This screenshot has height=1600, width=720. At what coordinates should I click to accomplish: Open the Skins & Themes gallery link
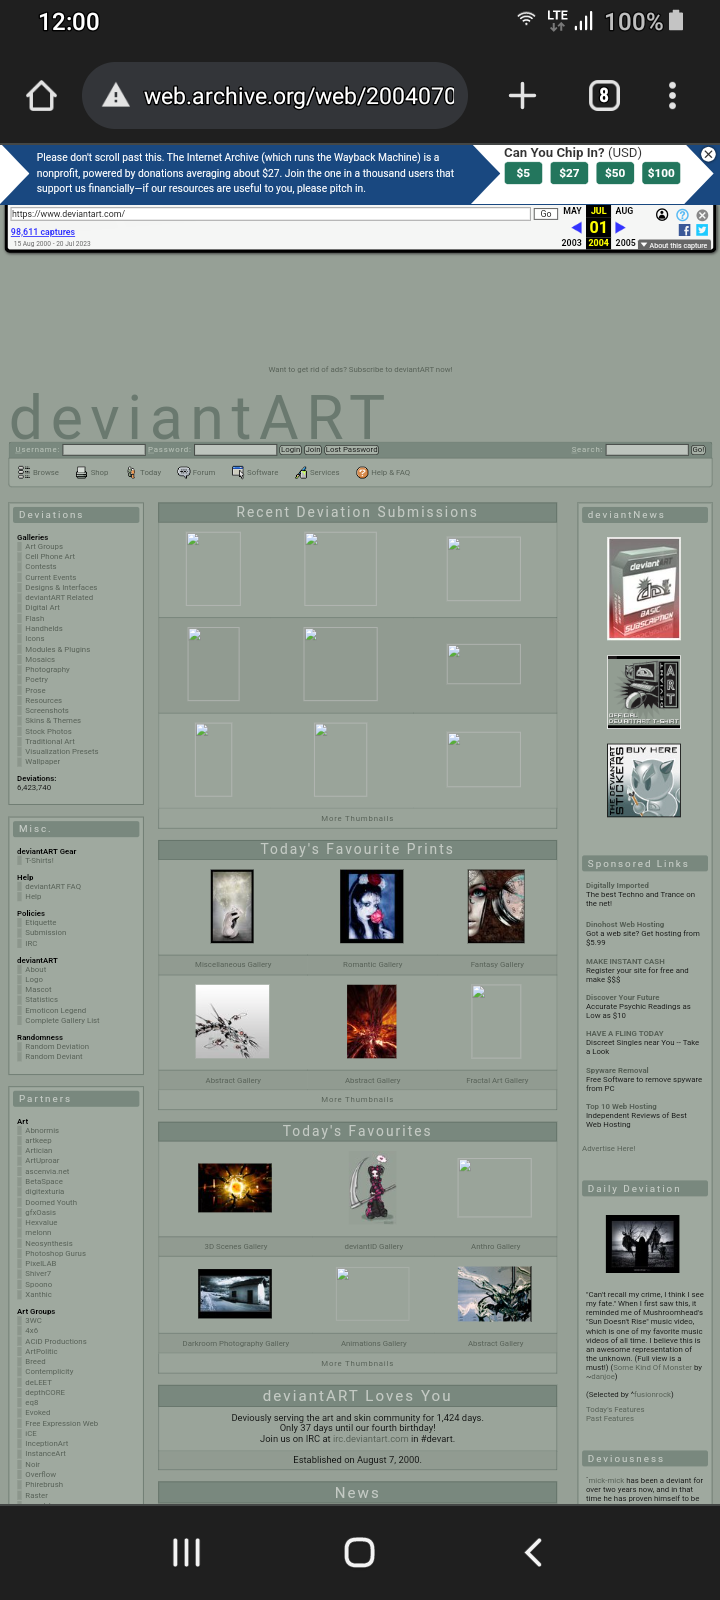pyautogui.click(x=53, y=721)
